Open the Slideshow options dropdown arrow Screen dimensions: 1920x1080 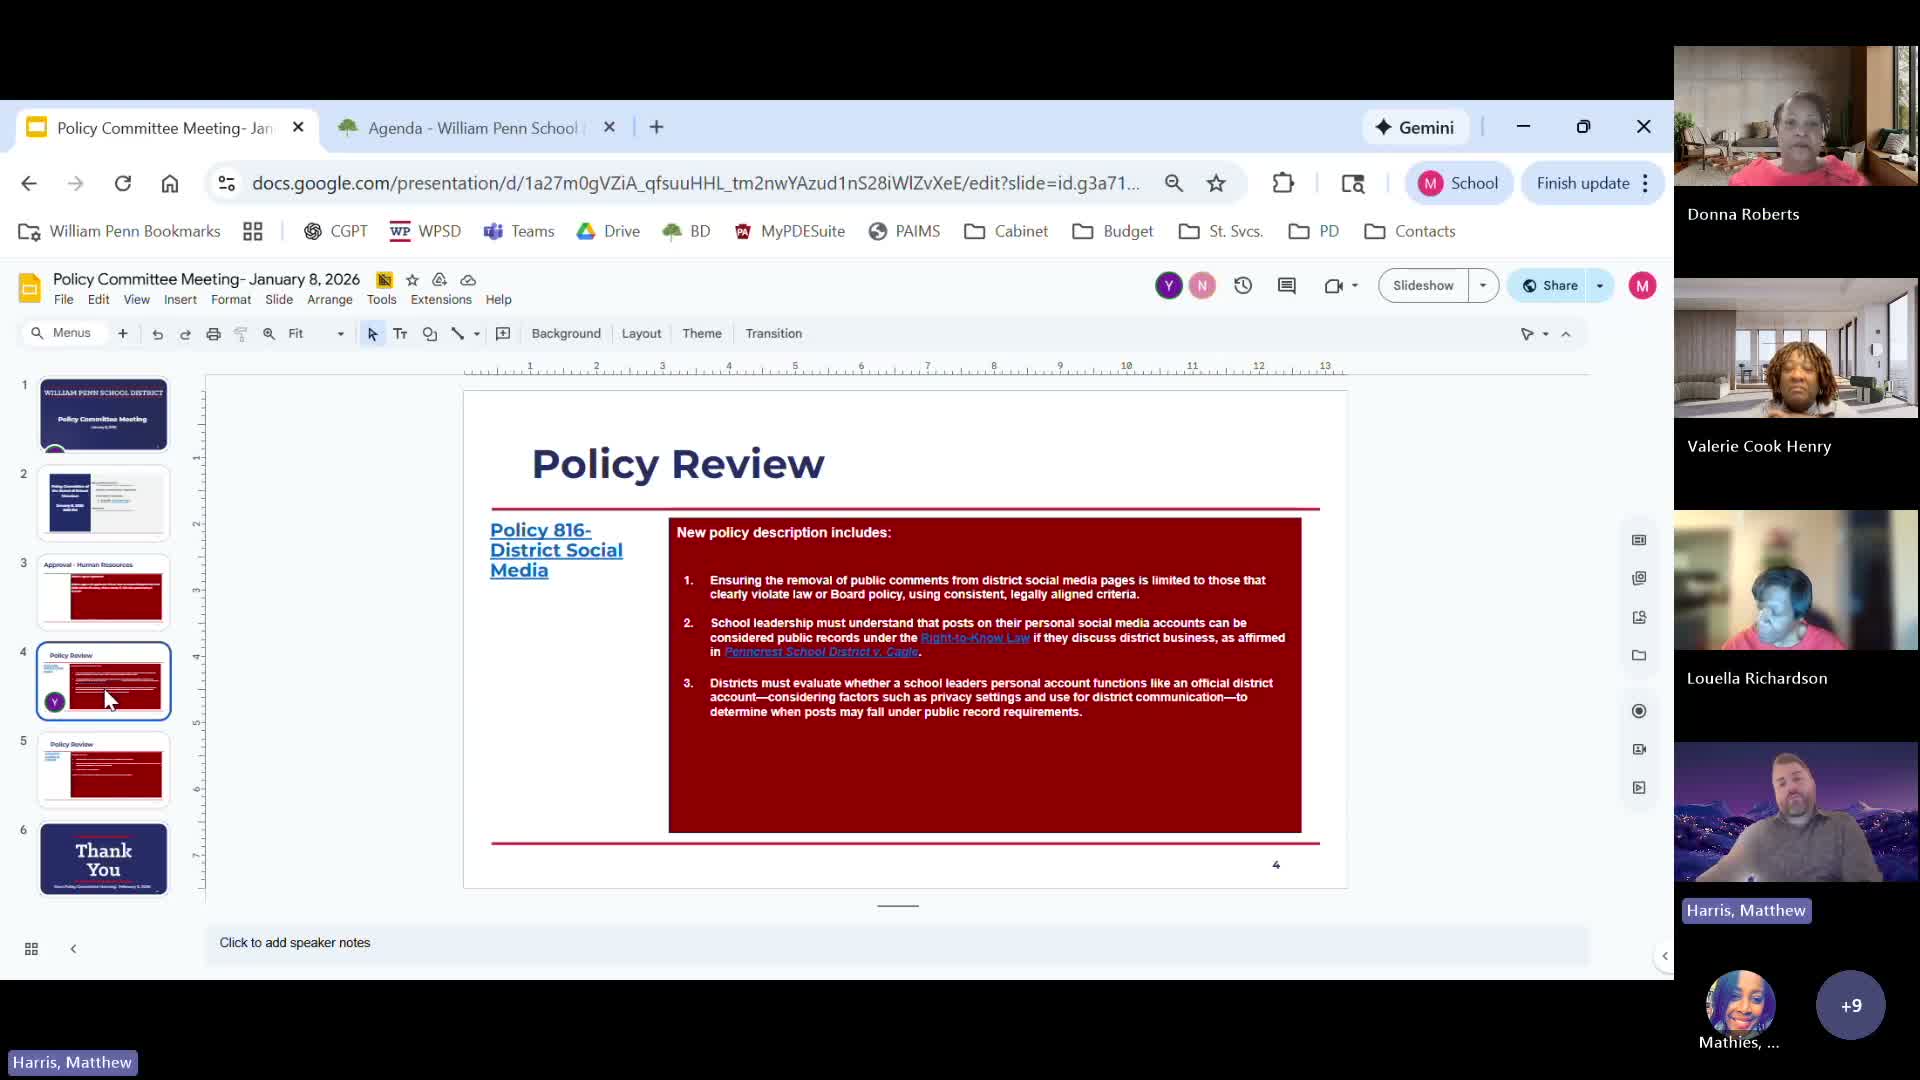point(1483,286)
